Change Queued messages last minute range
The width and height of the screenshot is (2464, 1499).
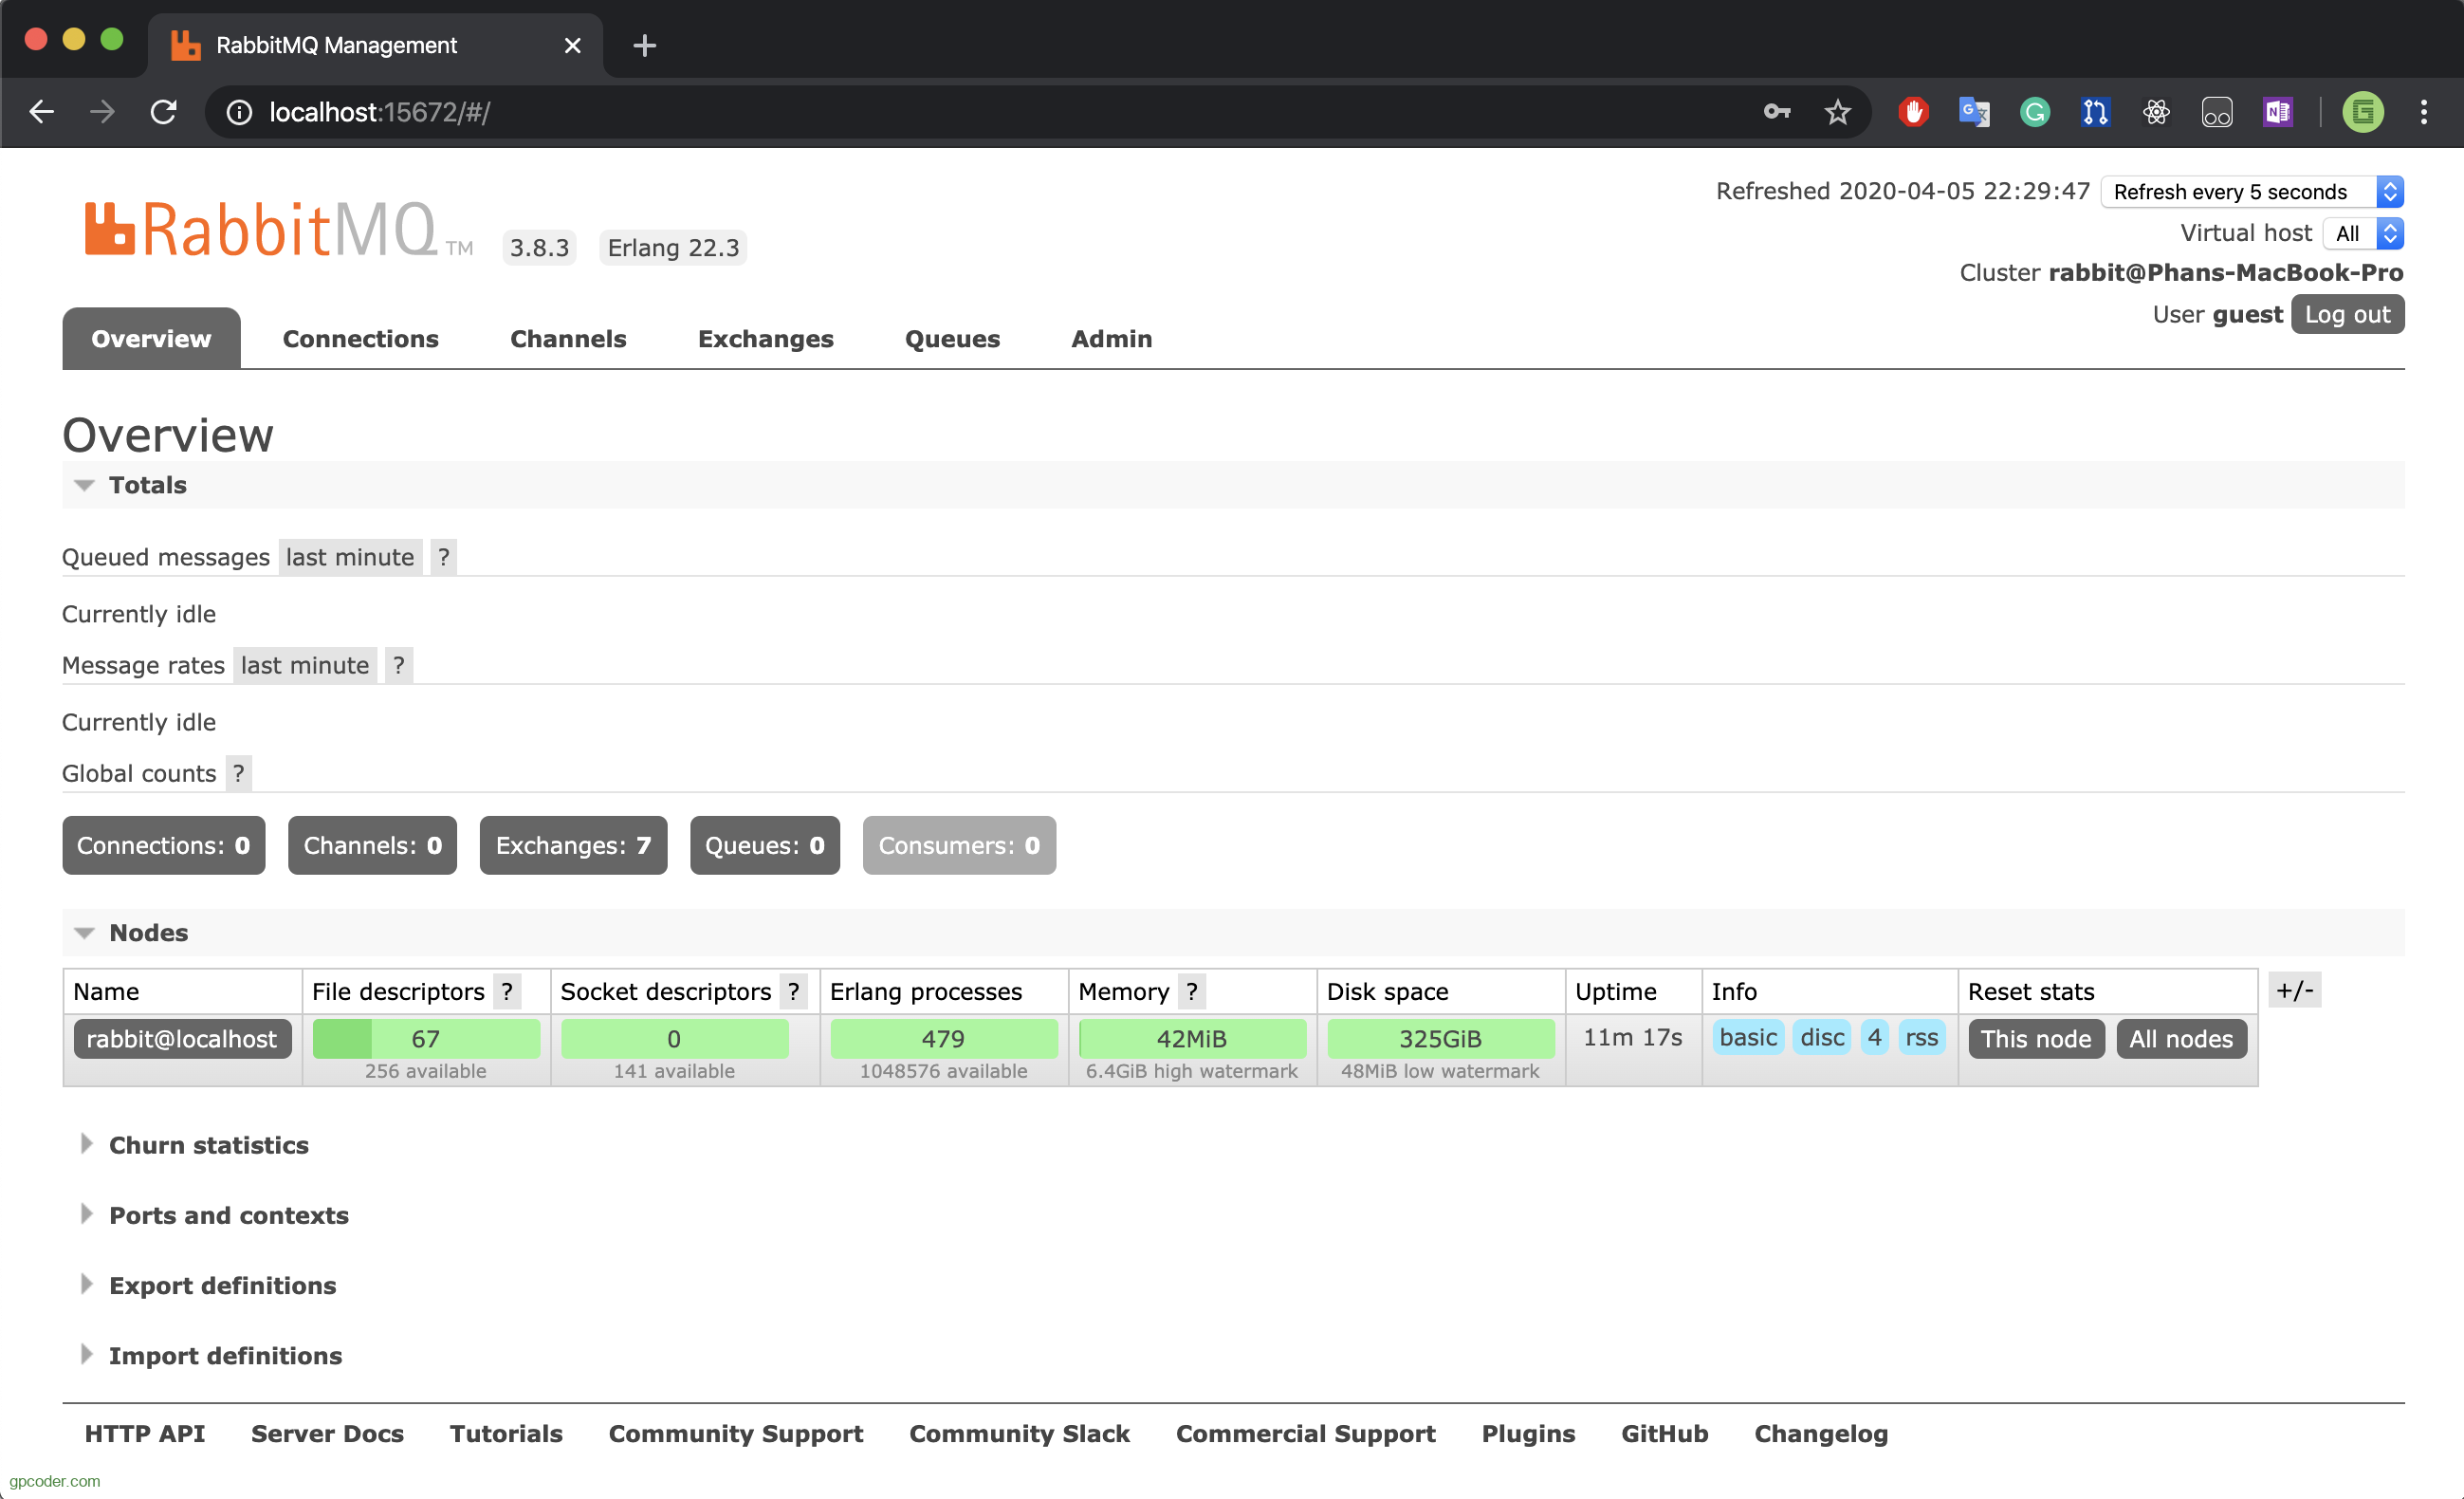(350, 557)
